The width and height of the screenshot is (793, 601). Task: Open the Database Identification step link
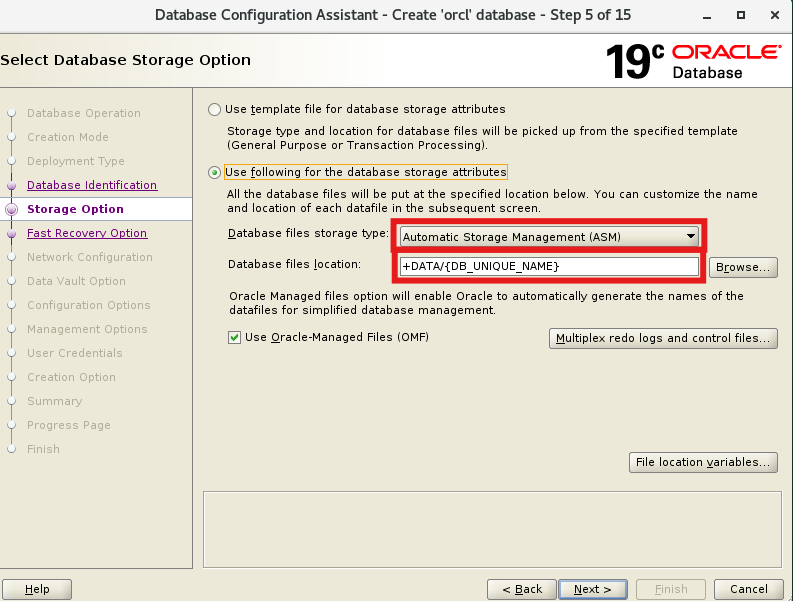coord(92,185)
